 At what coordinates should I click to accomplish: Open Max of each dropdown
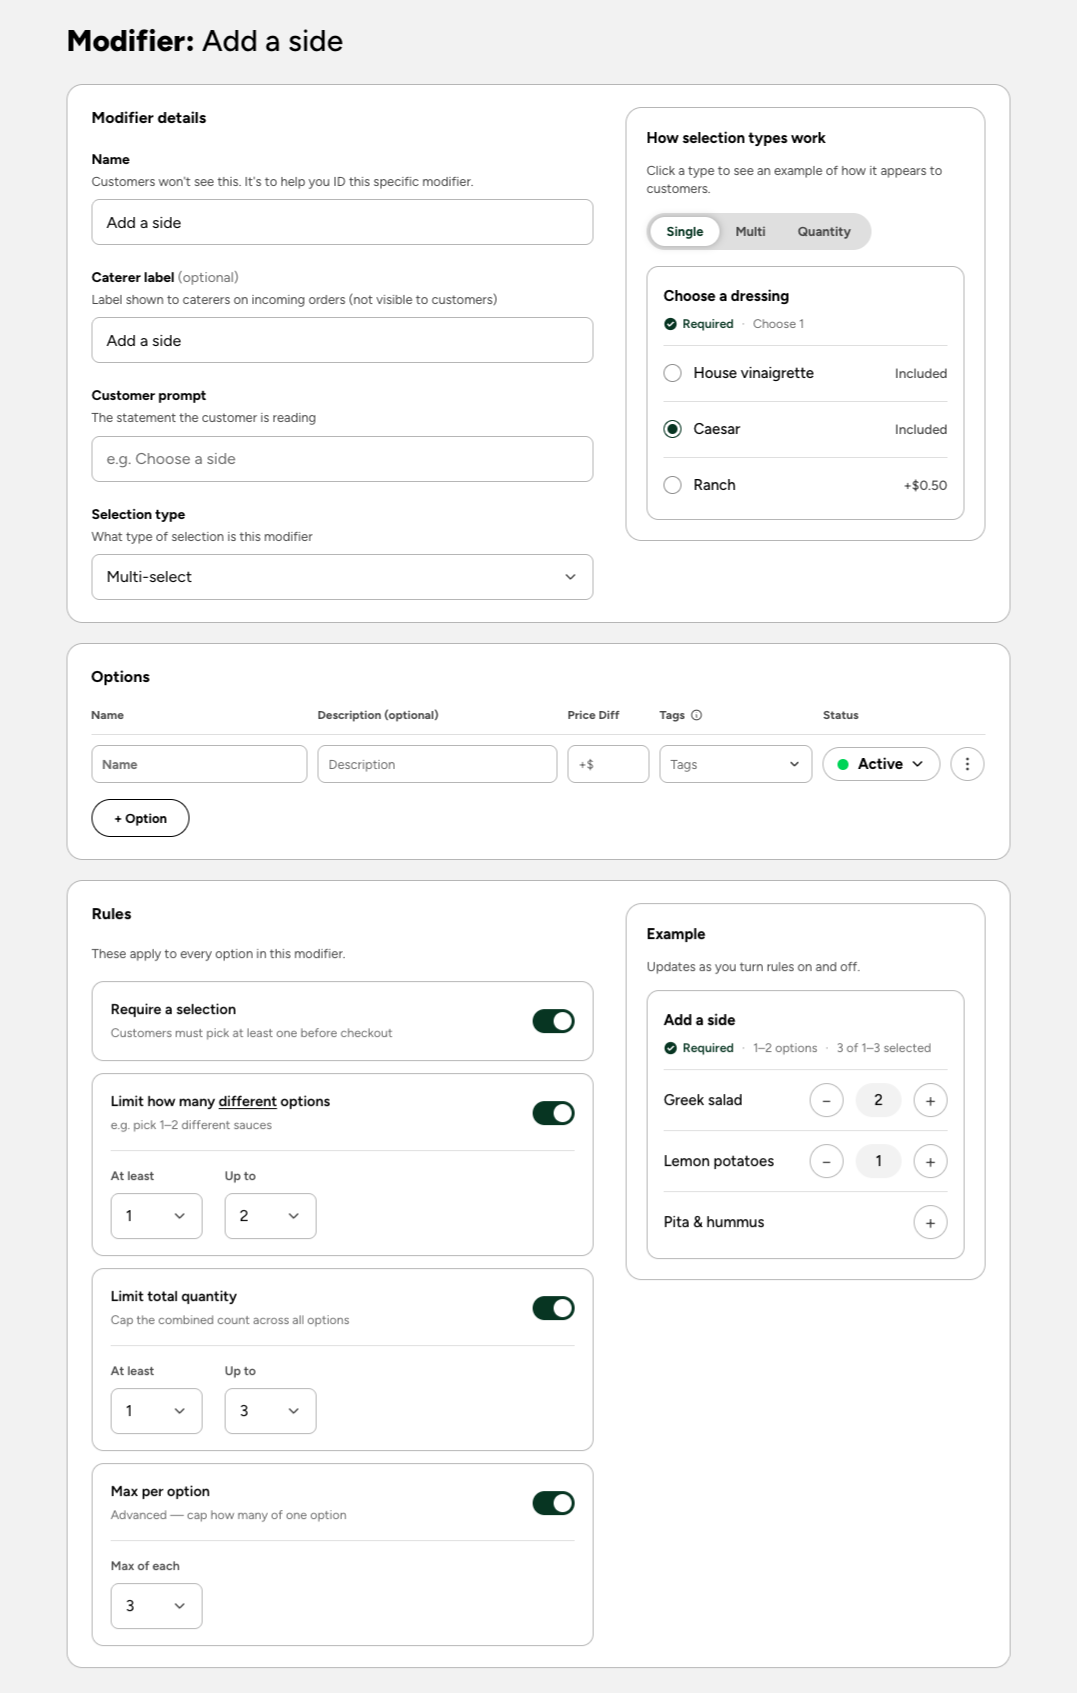tap(156, 1606)
